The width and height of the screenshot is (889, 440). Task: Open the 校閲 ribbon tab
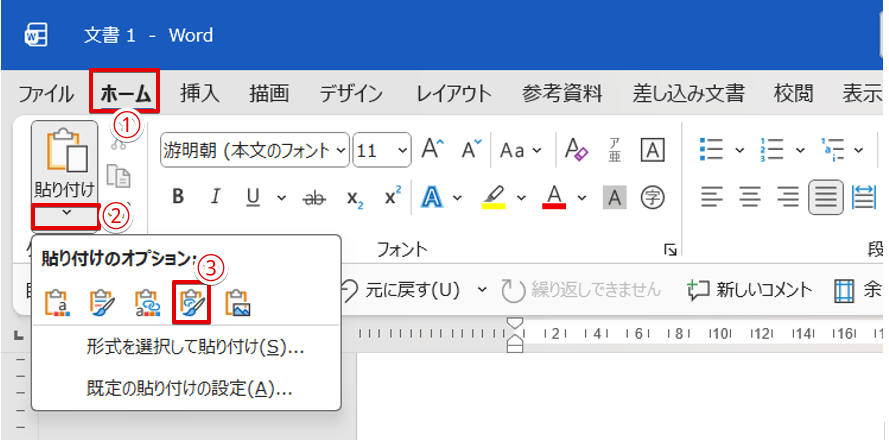click(794, 94)
